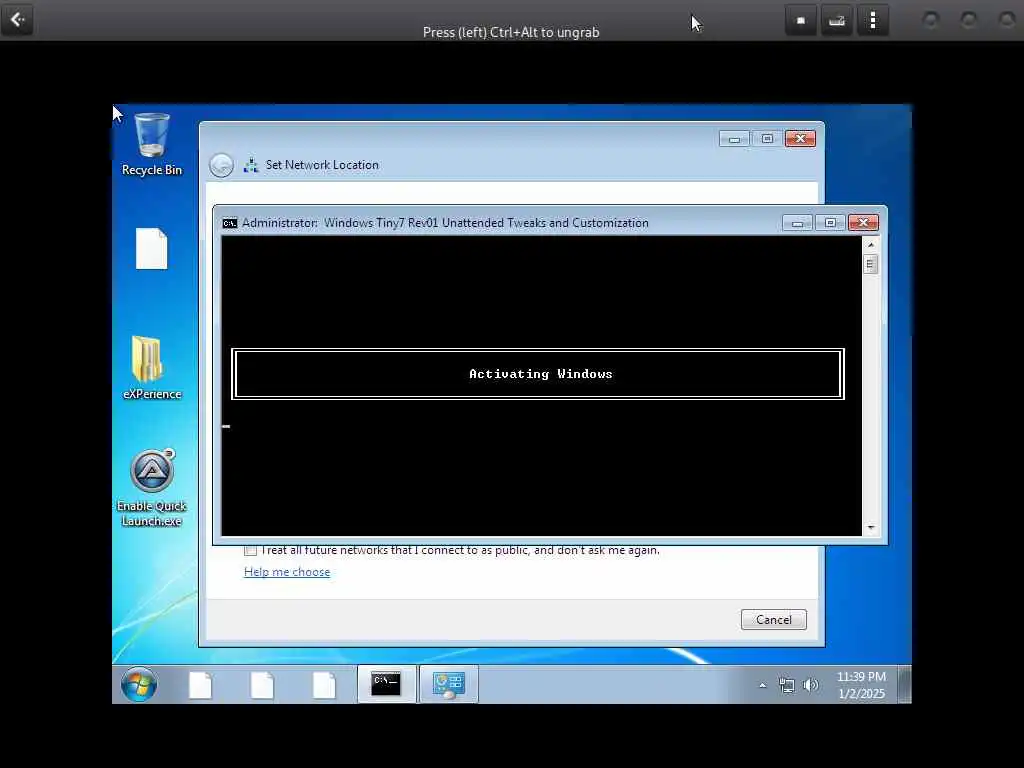The width and height of the screenshot is (1024, 768).
Task: Click the Show desktop strip
Action: [x=904, y=684]
